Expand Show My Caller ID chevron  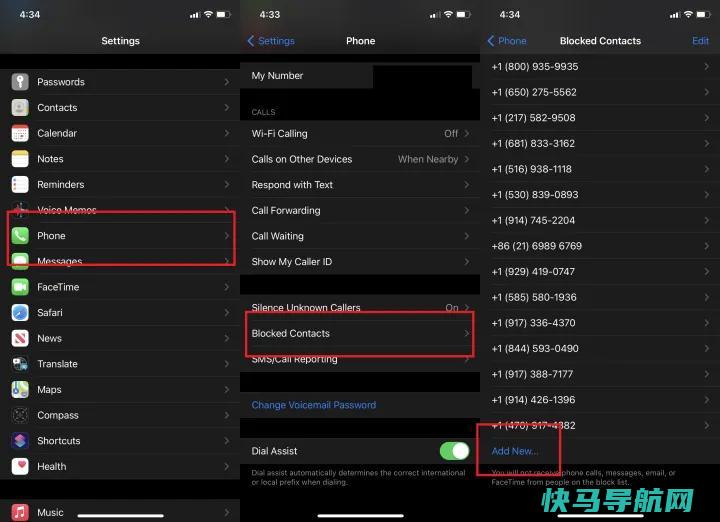pyautogui.click(x=467, y=262)
